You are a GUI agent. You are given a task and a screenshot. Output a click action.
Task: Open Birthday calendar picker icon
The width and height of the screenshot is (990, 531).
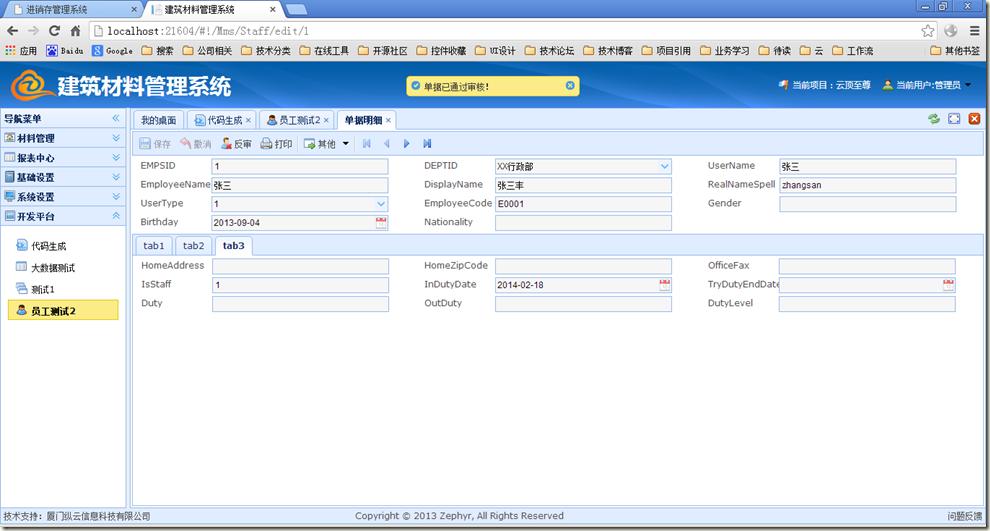(x=381, y=223)
